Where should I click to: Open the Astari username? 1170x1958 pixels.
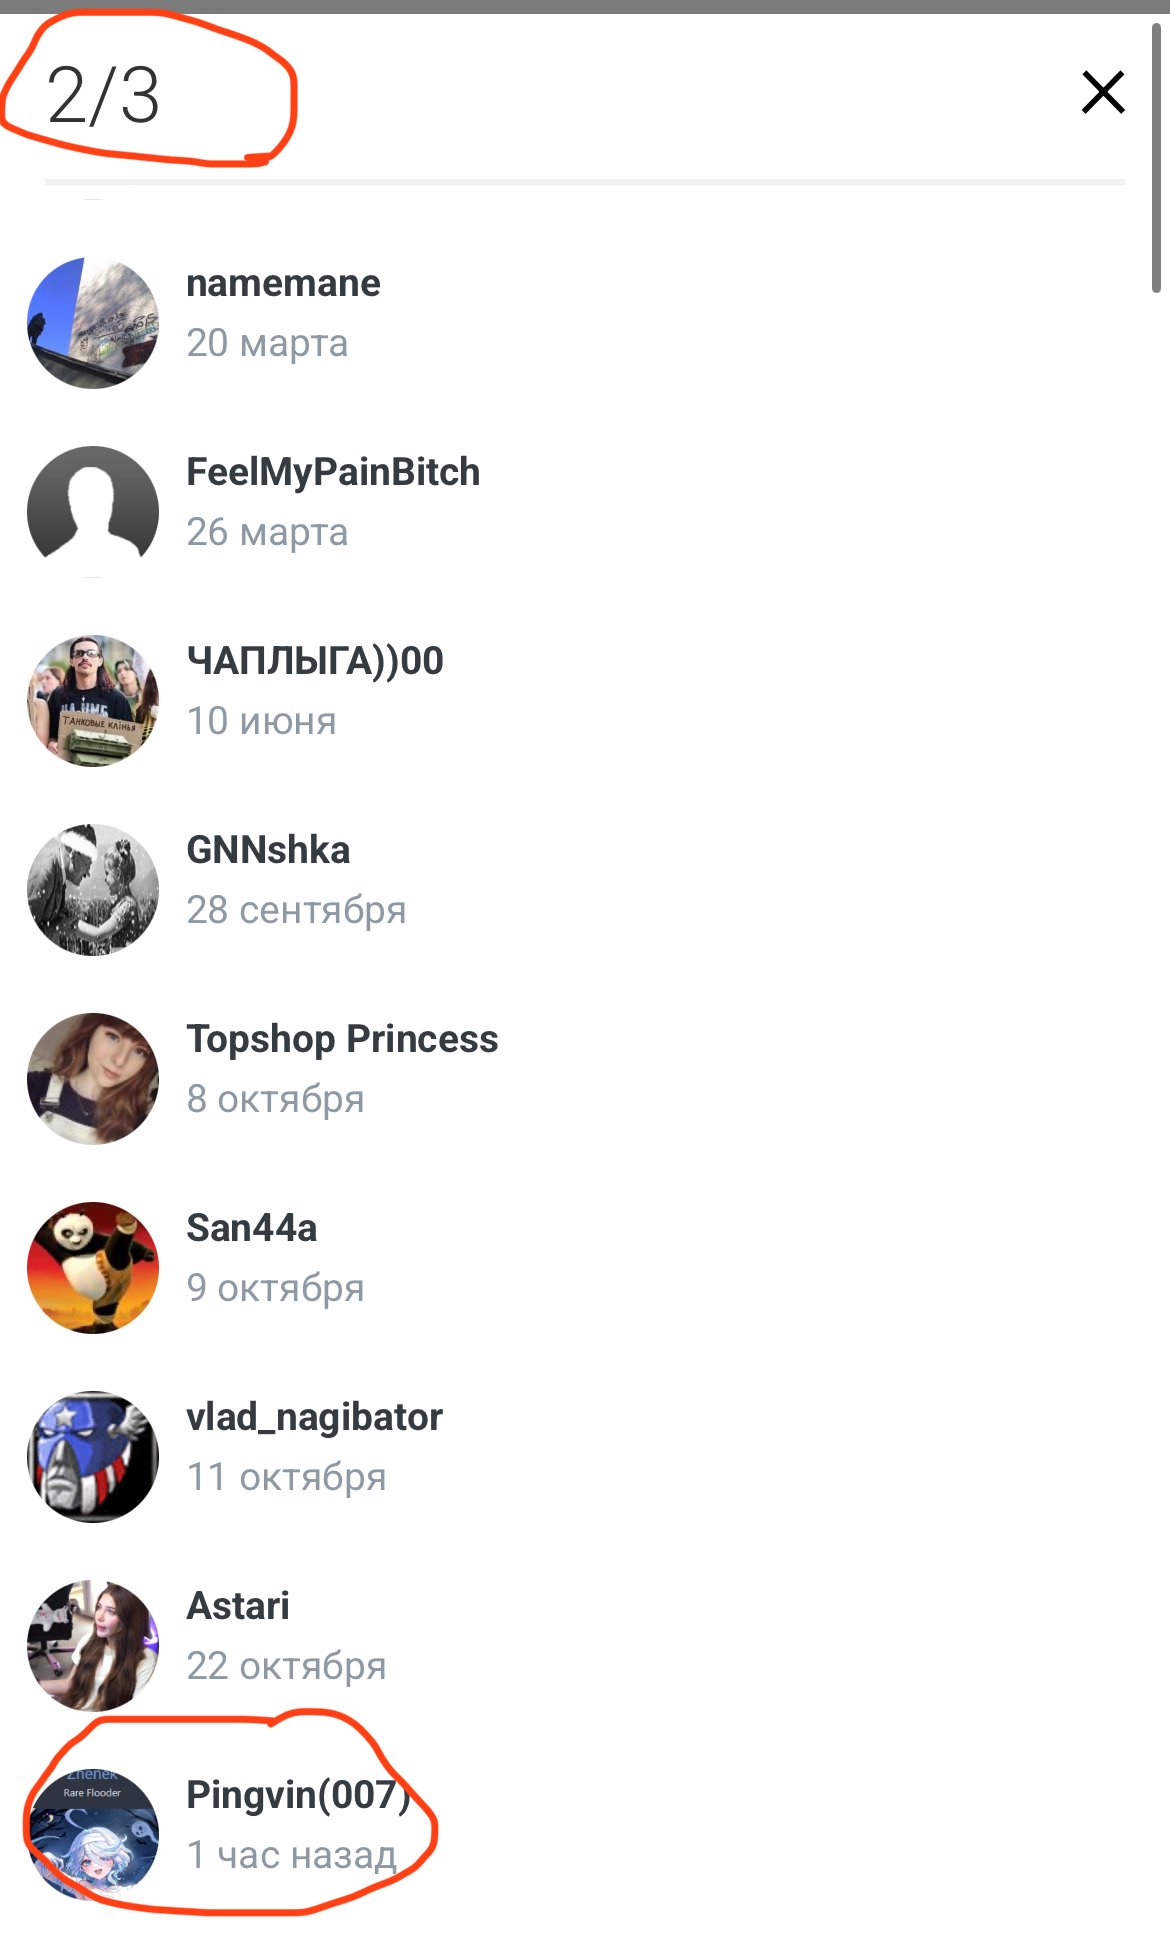pyautogui.click(x=238, y=1606)
